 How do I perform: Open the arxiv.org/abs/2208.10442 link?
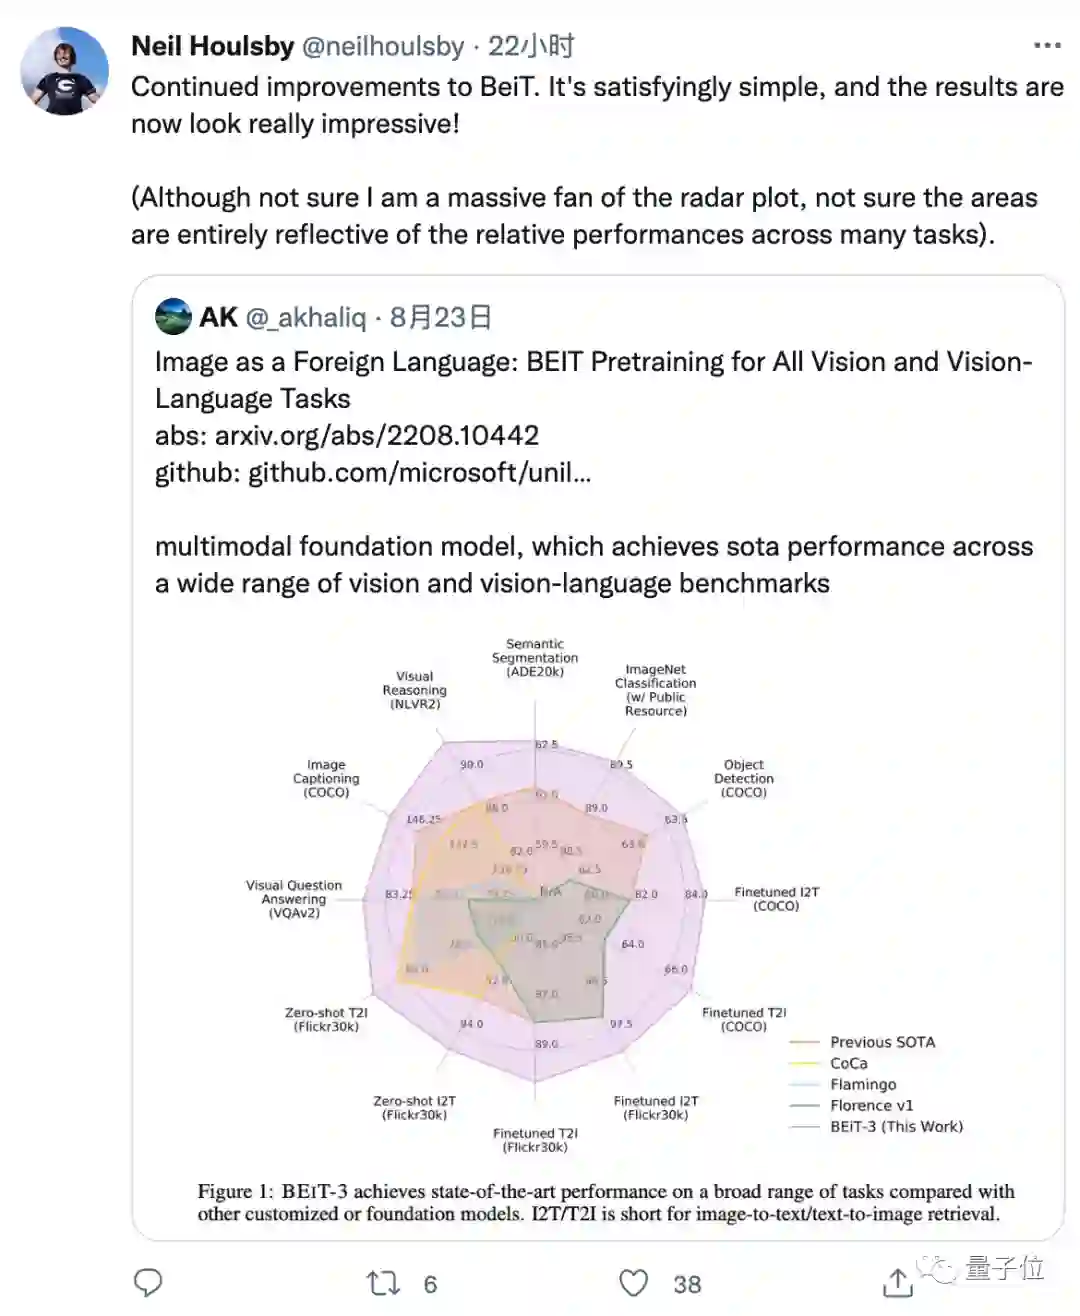(376, 435)
